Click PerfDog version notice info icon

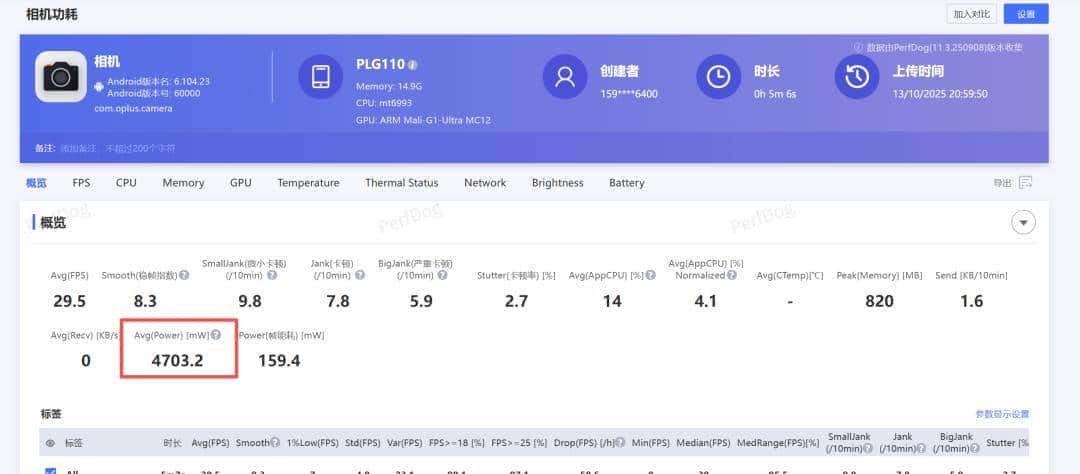[858, 48]
